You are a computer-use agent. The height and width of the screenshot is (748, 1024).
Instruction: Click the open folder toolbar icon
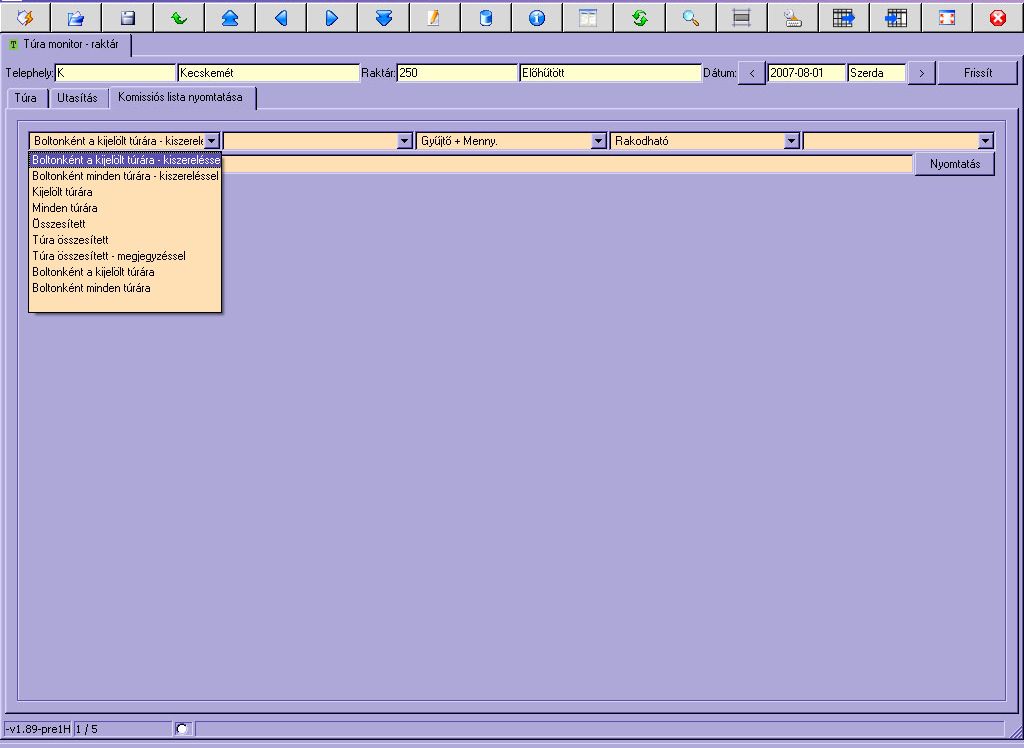tap(76, 17)
